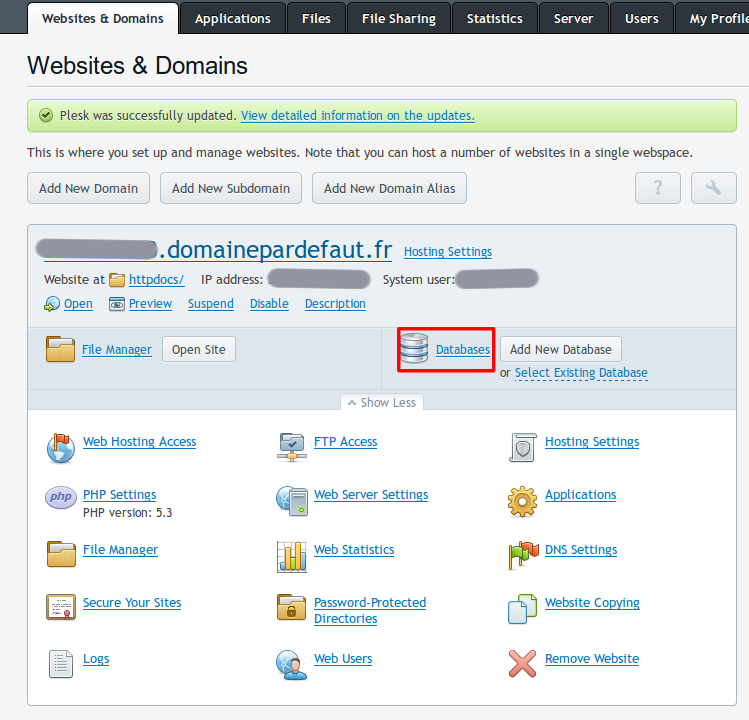Click the Open site globe arrow icon

coord(52,304)
